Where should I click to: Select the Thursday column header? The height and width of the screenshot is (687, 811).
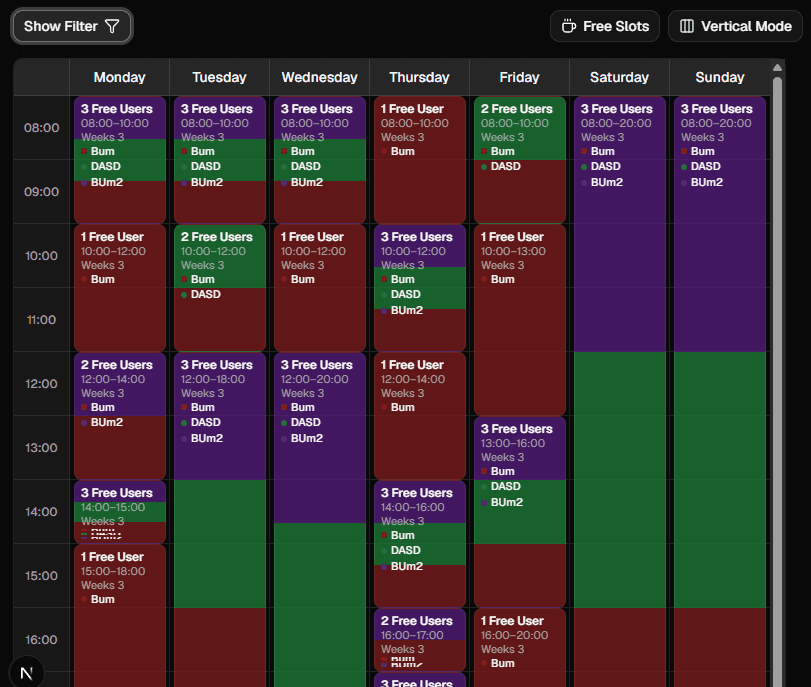click(419, 77)
